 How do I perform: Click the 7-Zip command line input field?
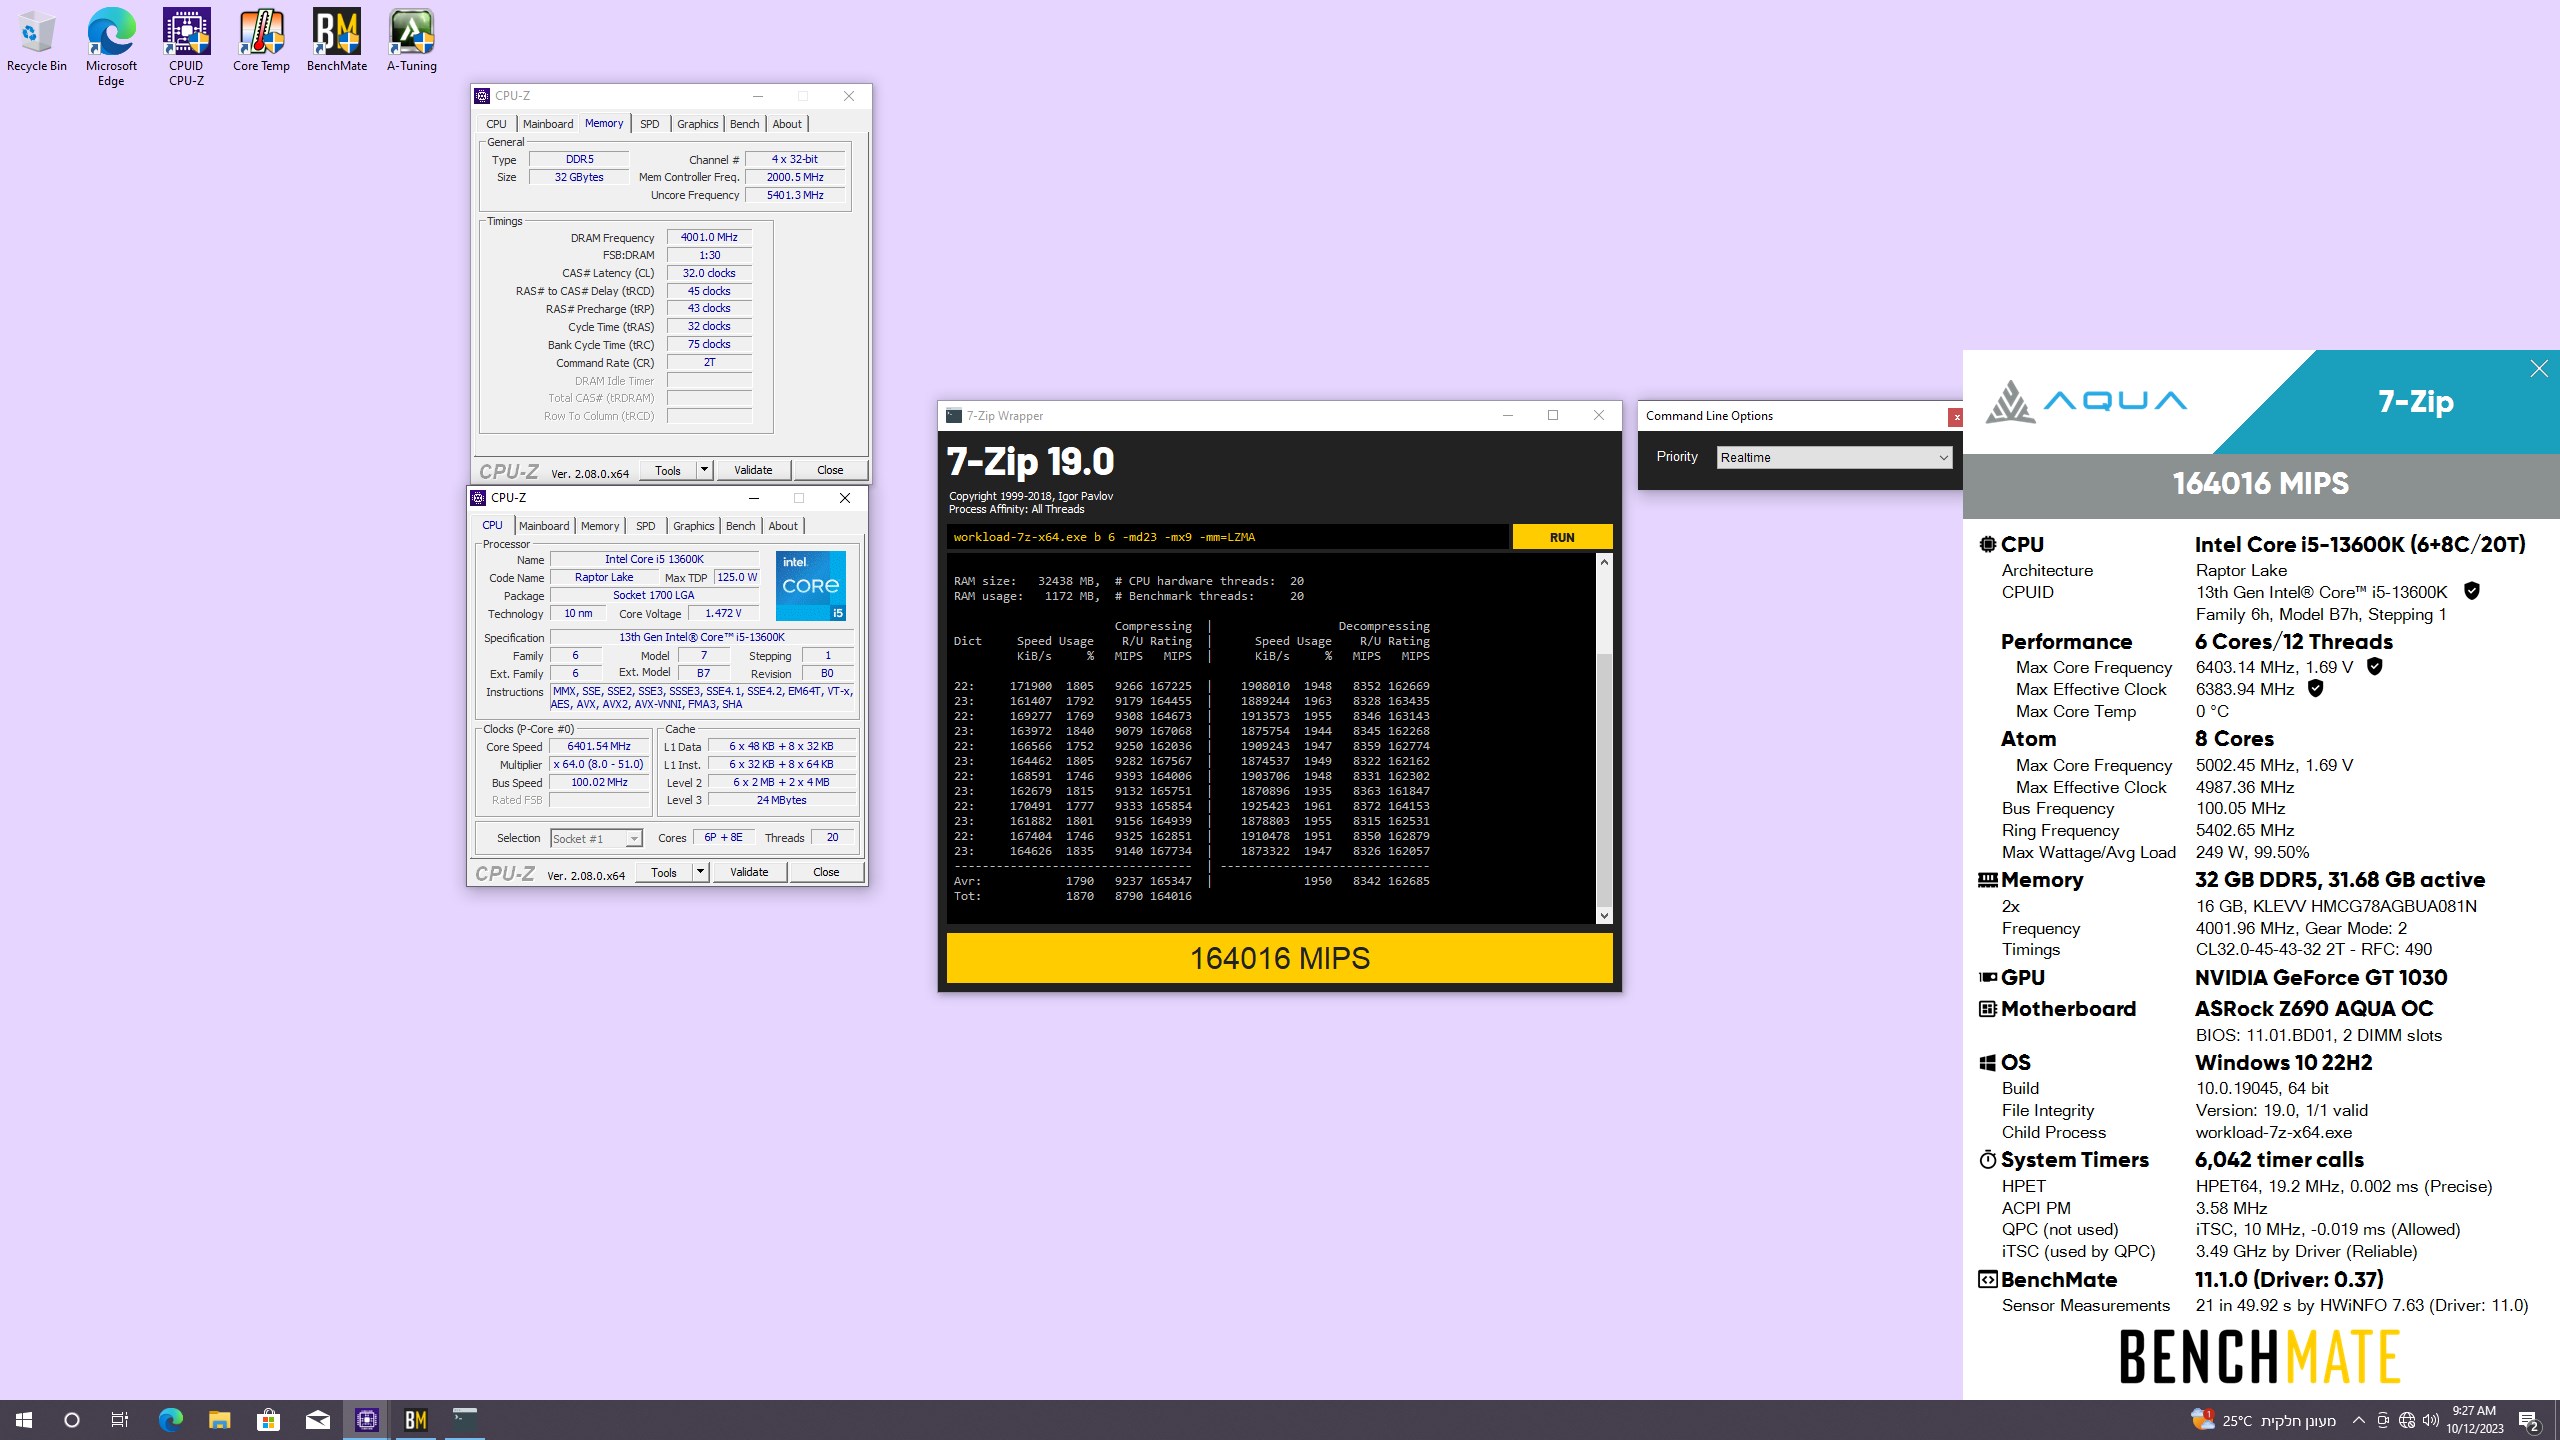[1228, 537]
